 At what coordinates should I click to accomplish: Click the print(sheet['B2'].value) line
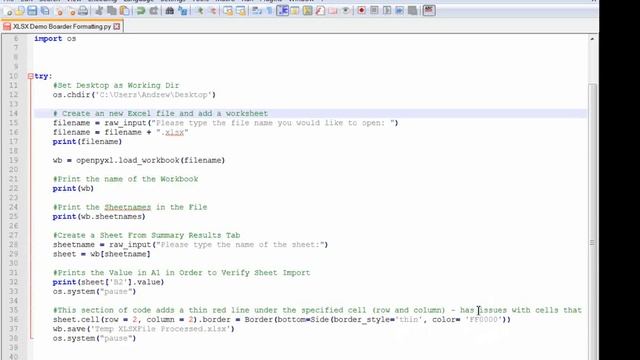pyautogui.click(x=108, y=282)
